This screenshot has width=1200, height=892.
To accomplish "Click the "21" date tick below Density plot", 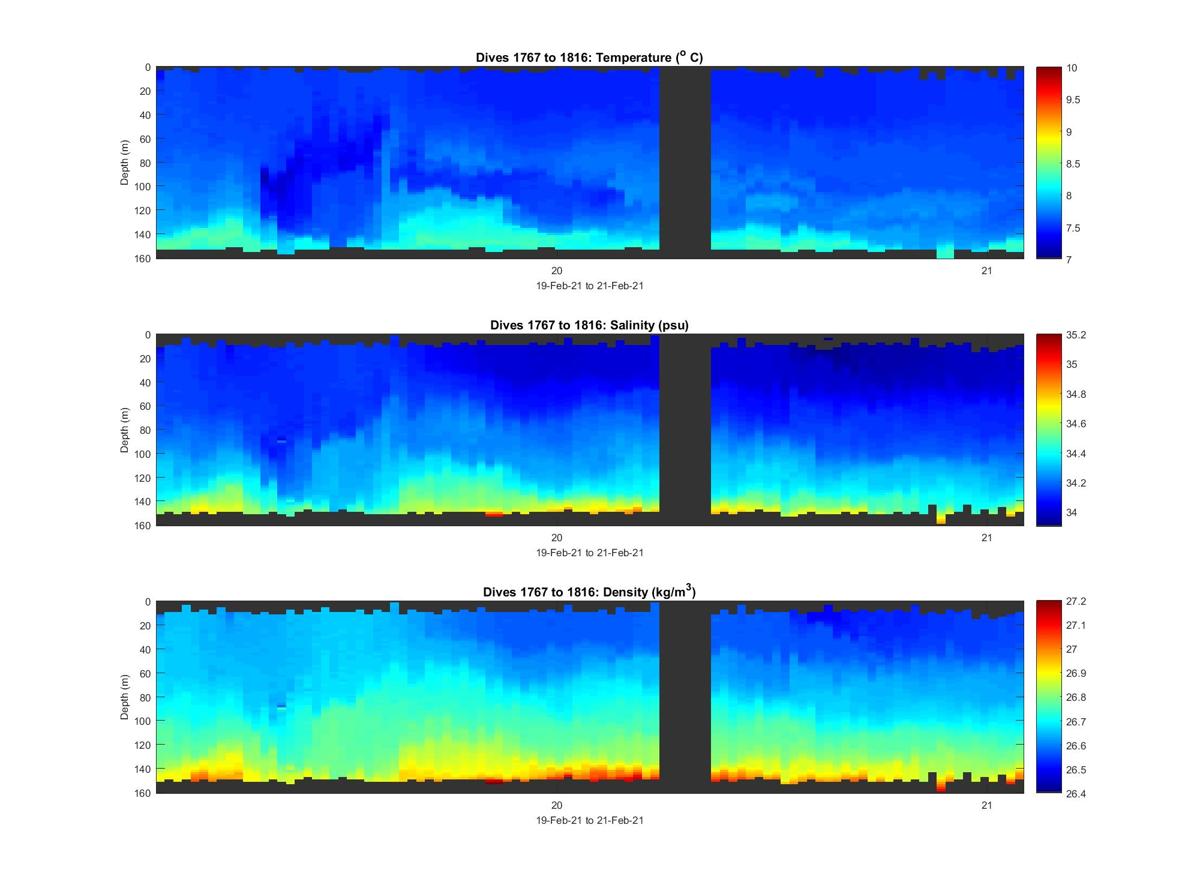I will tap(986, 805).
